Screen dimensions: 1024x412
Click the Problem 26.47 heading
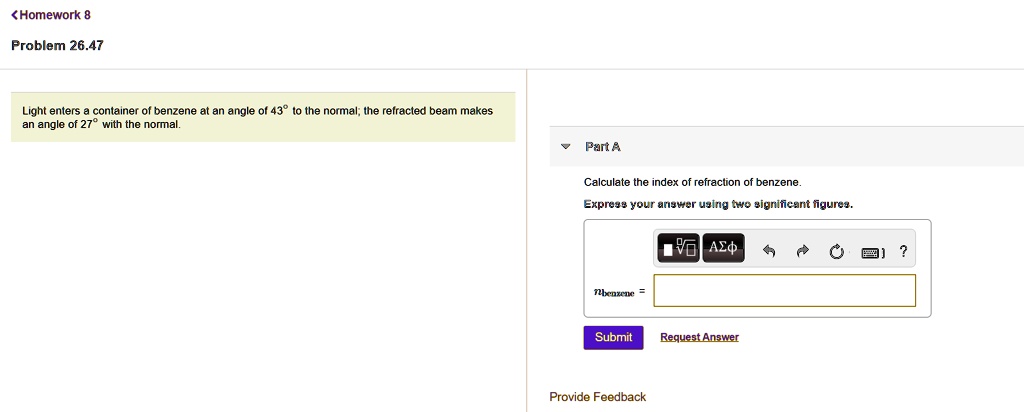click(57, 46)
